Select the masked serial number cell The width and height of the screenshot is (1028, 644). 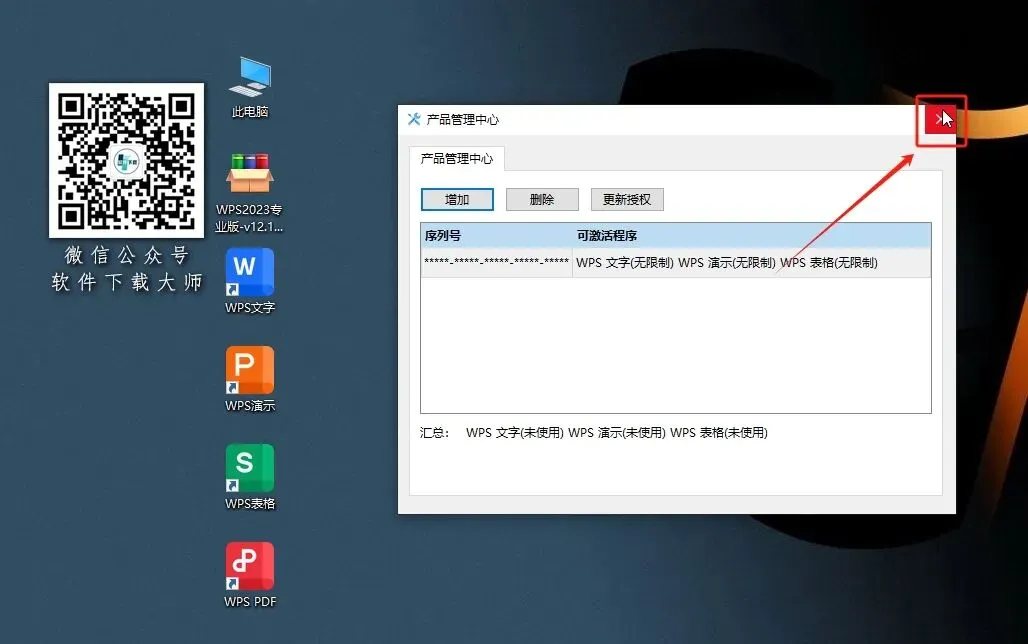click(x=496, y=262)
